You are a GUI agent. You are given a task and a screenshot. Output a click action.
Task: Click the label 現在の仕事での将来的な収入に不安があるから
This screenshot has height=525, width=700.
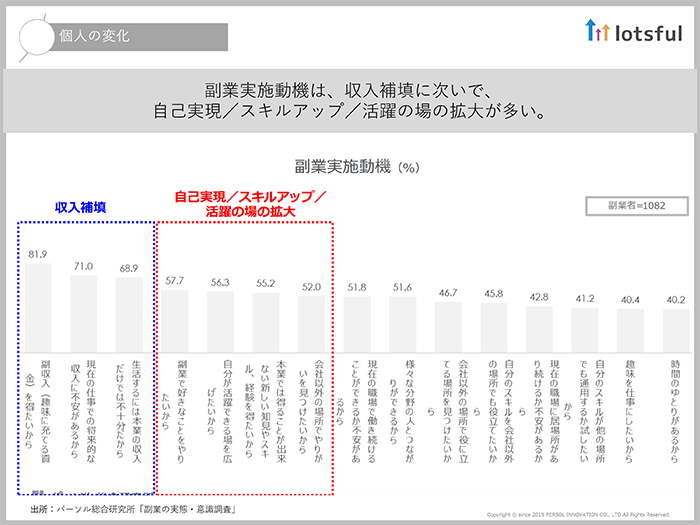[x=83, y=411]
